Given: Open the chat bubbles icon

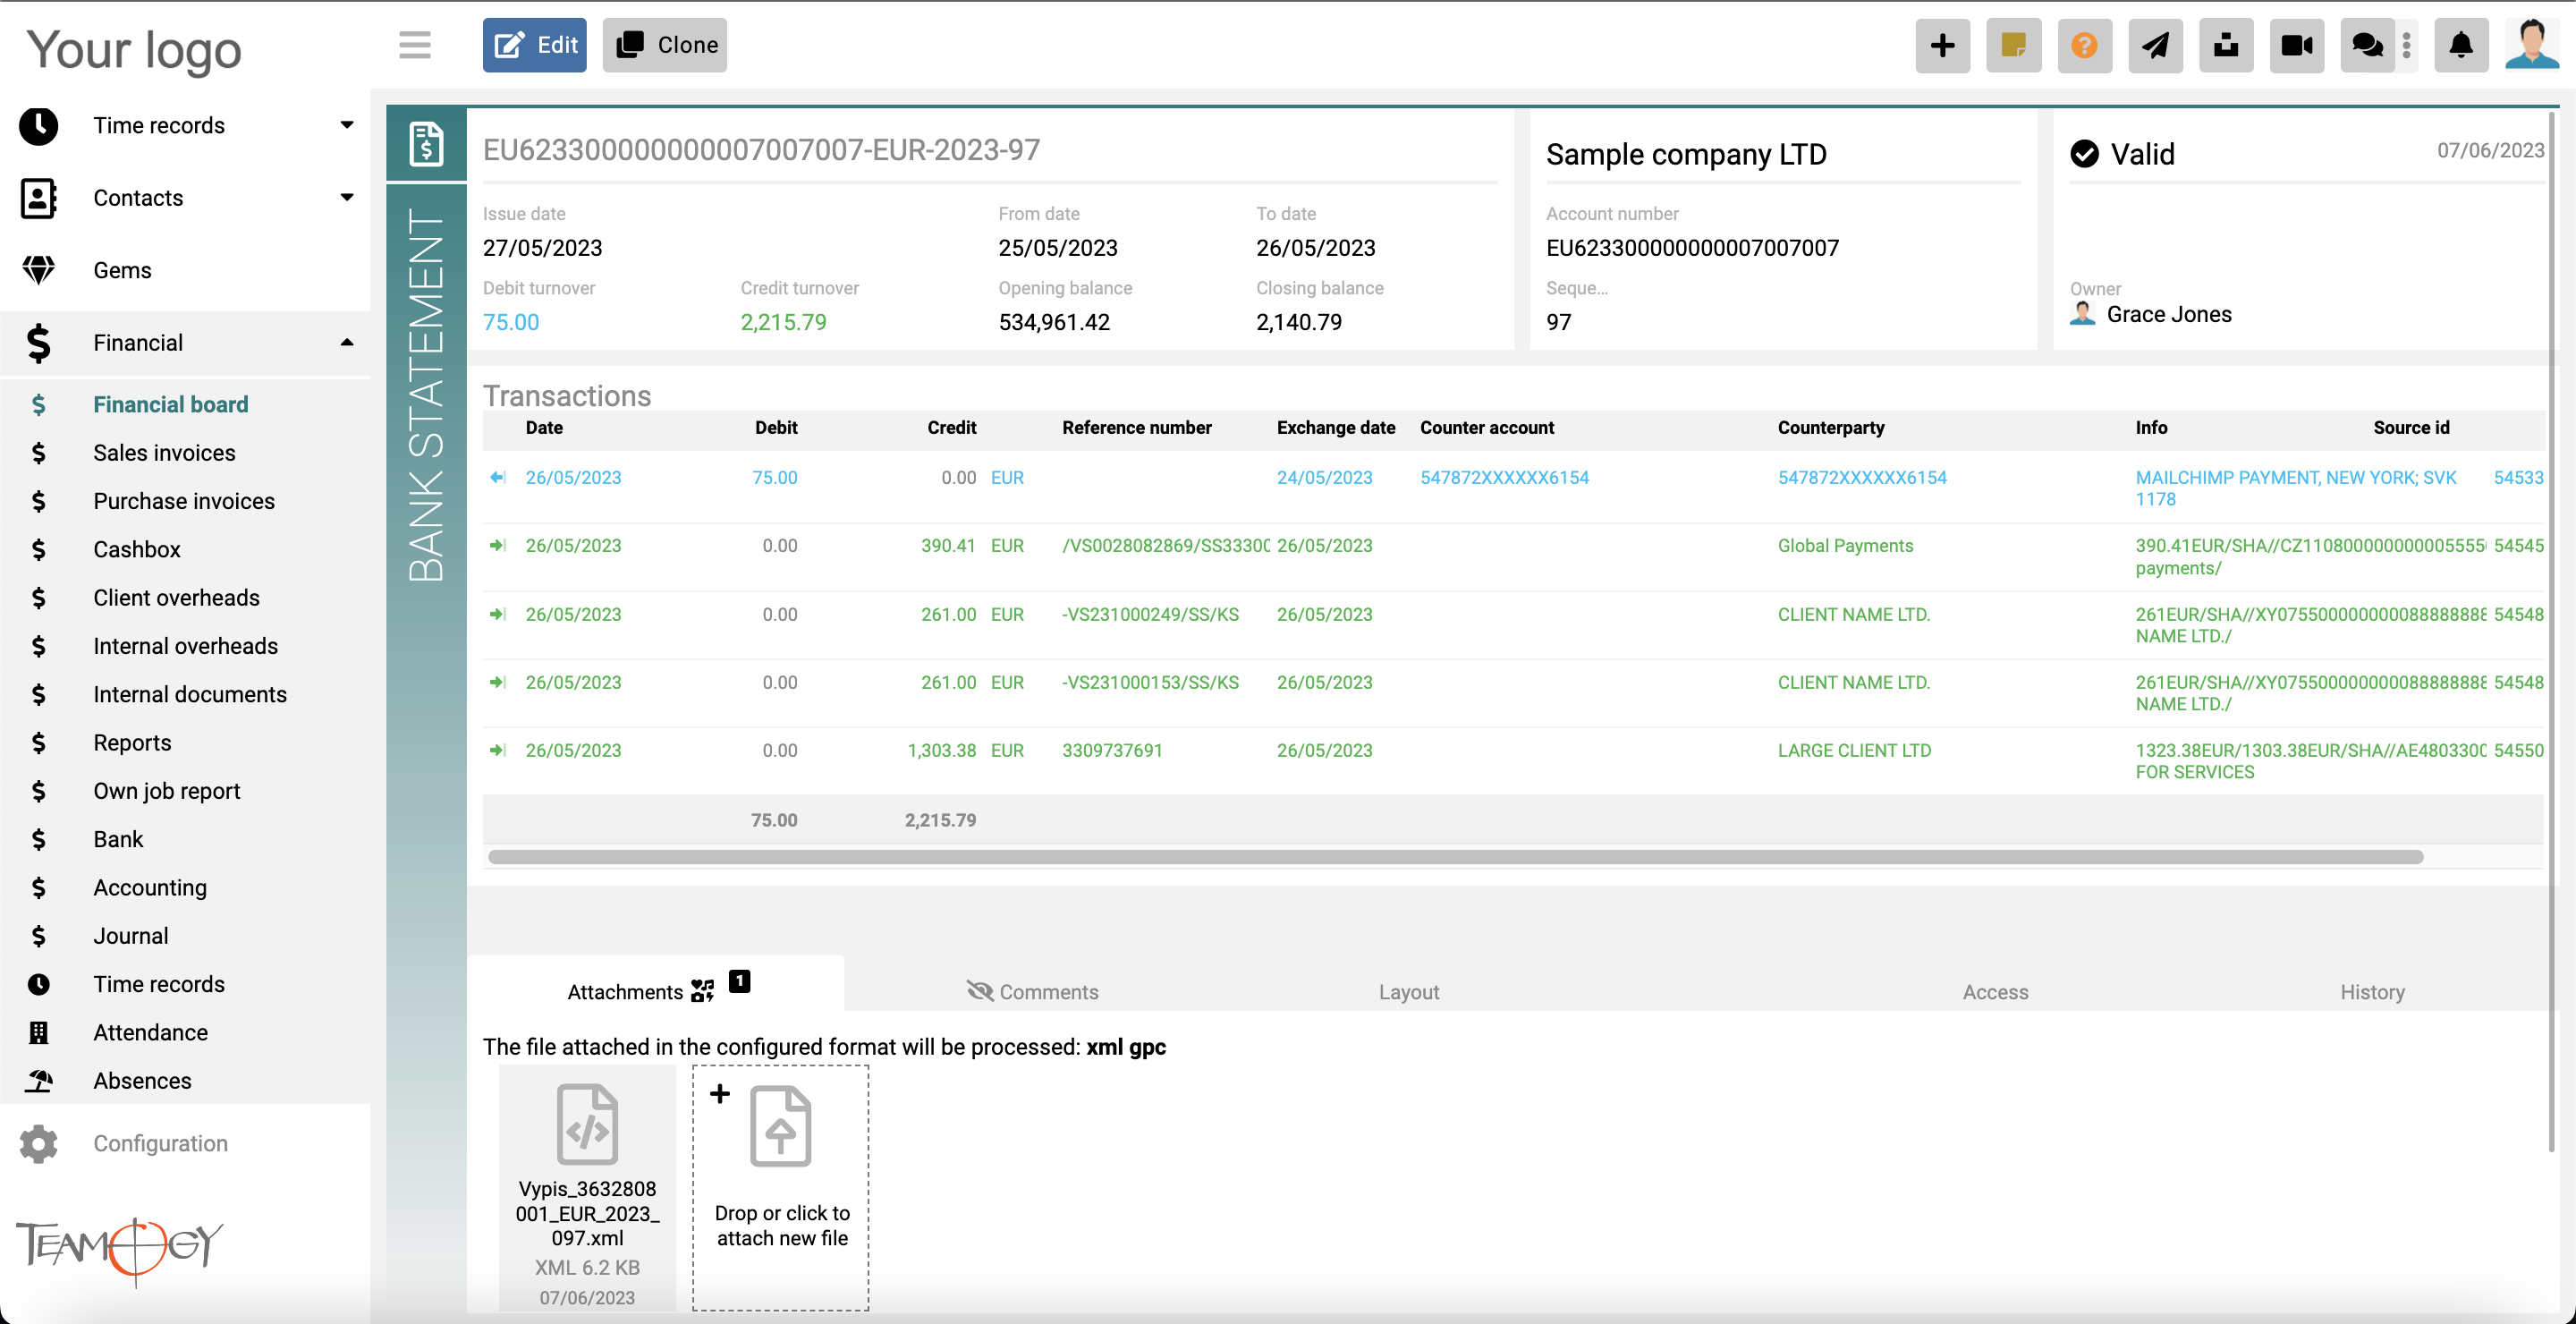Looking at the screenshot, I should [2367, 45].
